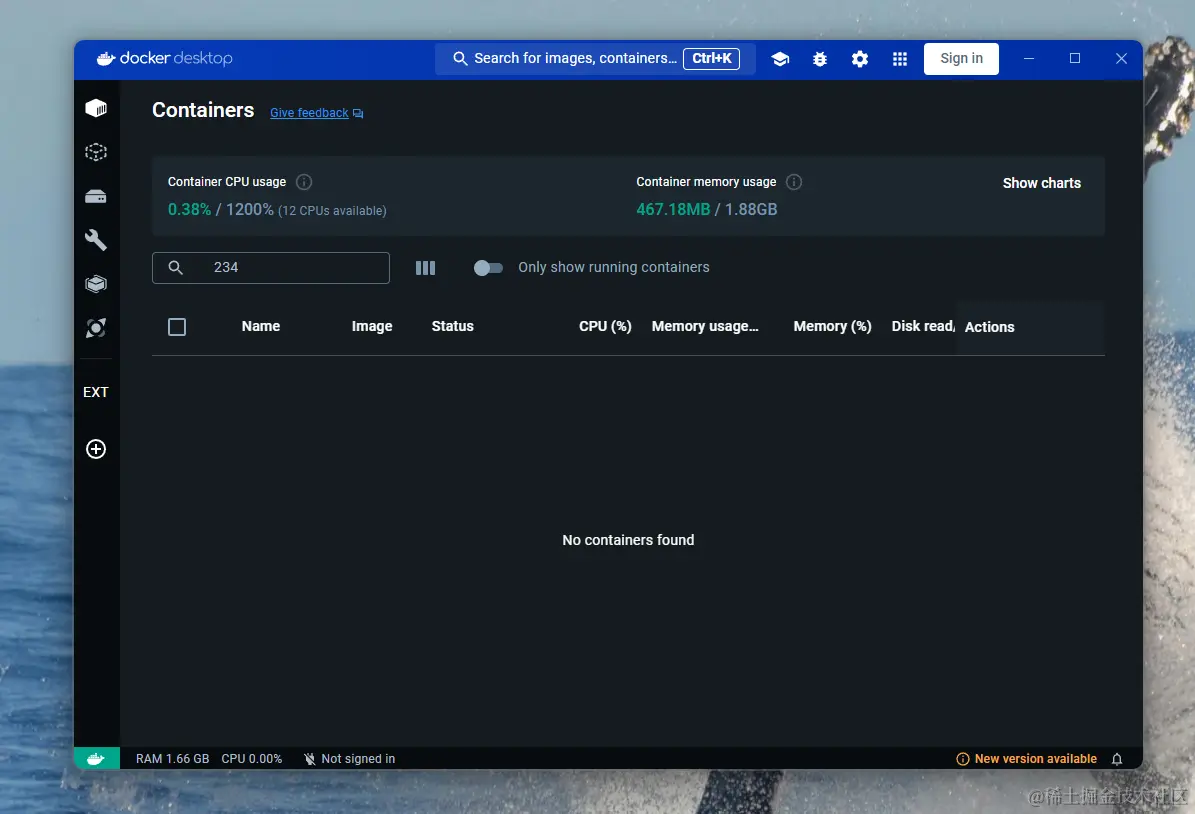Screen dimensions: 1195x814
Task: Click the EXT extensions label in sidebar
Action: pyautogui.click(x=96, y=392)
